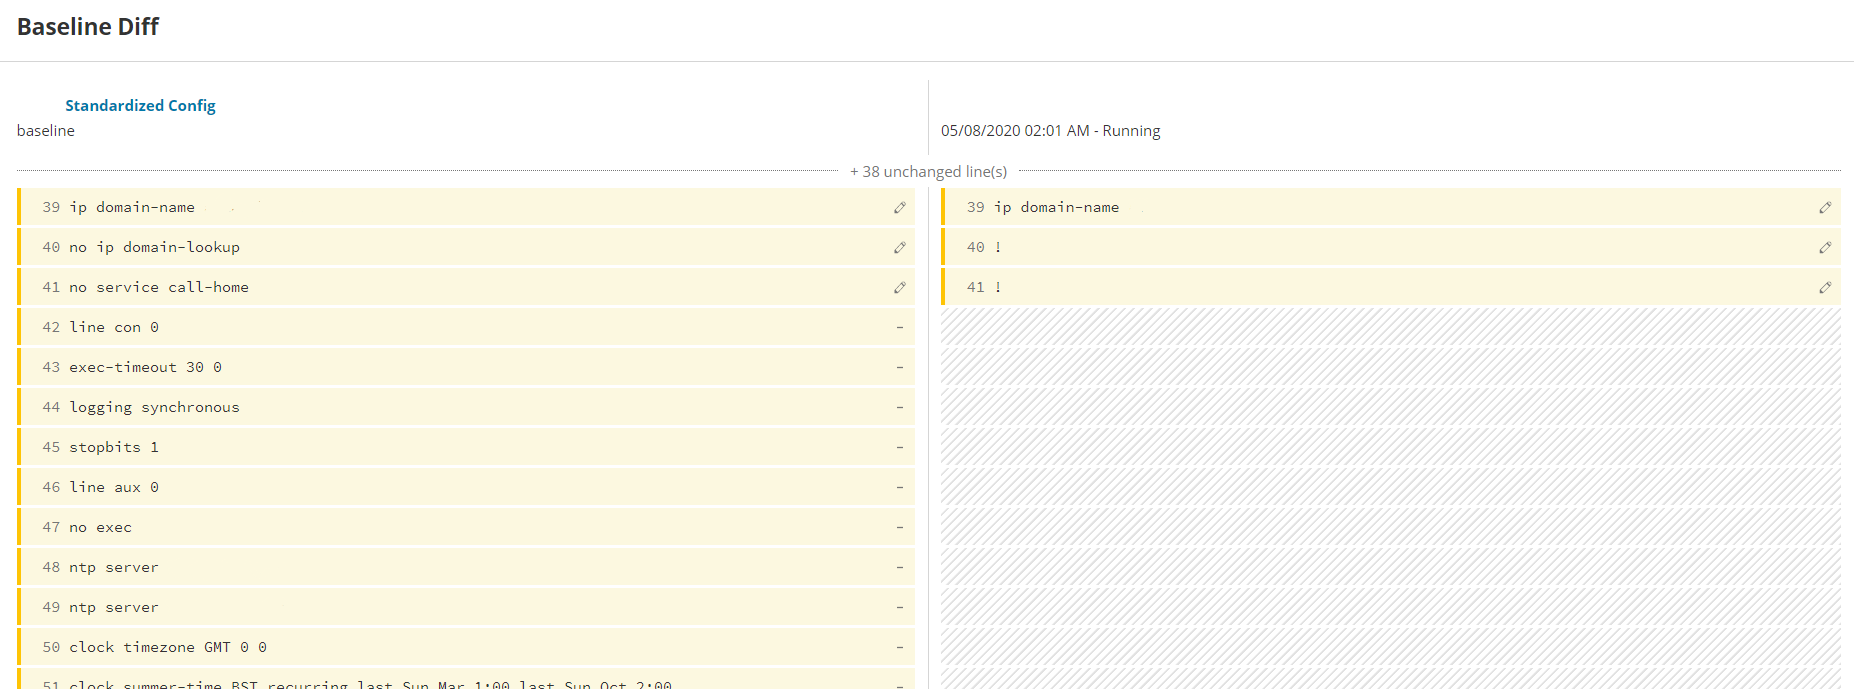The width and height of the screenshot is (1854, 689).
Task: Select text 'line aux 0'
Action: [114, 487]
